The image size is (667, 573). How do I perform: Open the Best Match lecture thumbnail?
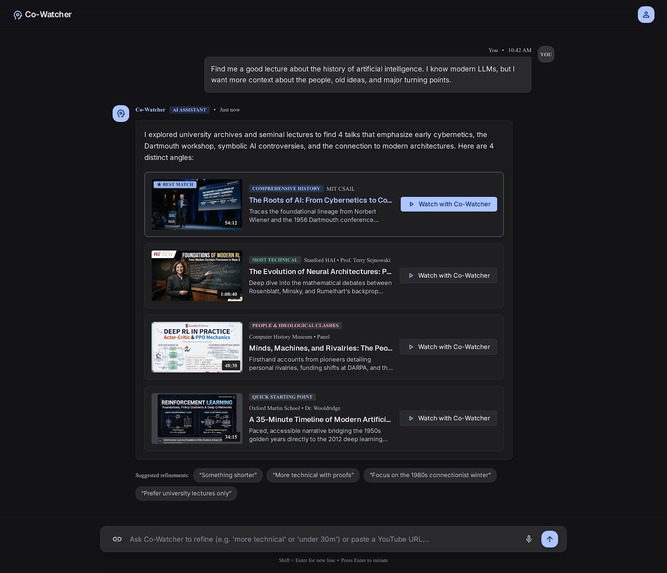pos(197,204)
